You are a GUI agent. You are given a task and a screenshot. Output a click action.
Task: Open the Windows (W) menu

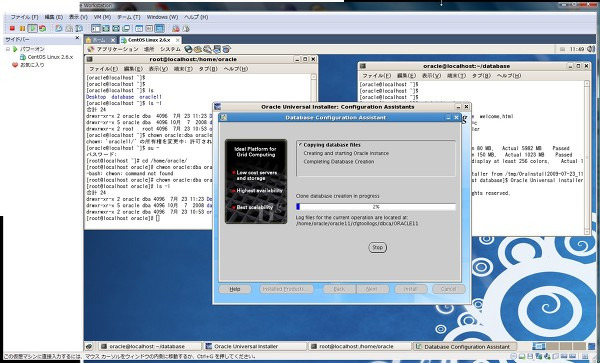pos(162,17)
